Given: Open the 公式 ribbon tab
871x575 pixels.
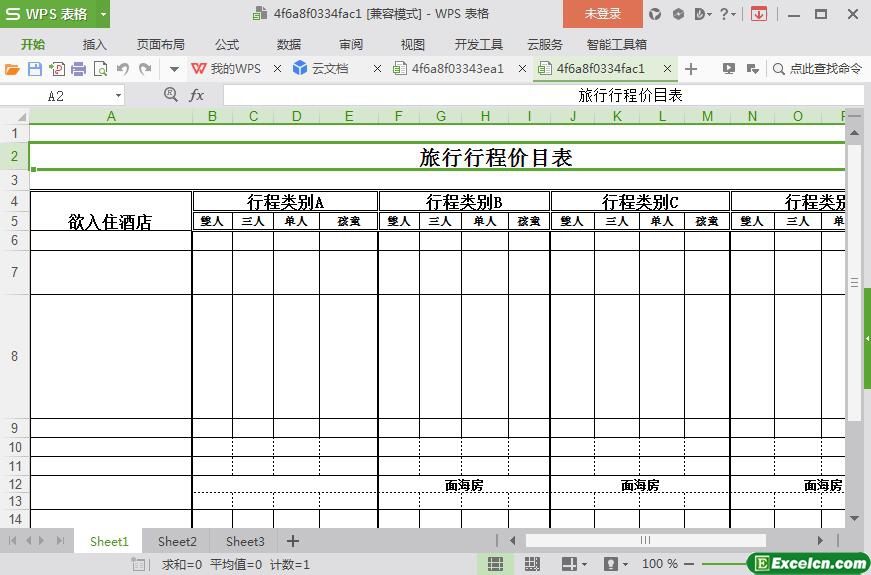Looking at the screenshot, I should (x=227, y=44).
